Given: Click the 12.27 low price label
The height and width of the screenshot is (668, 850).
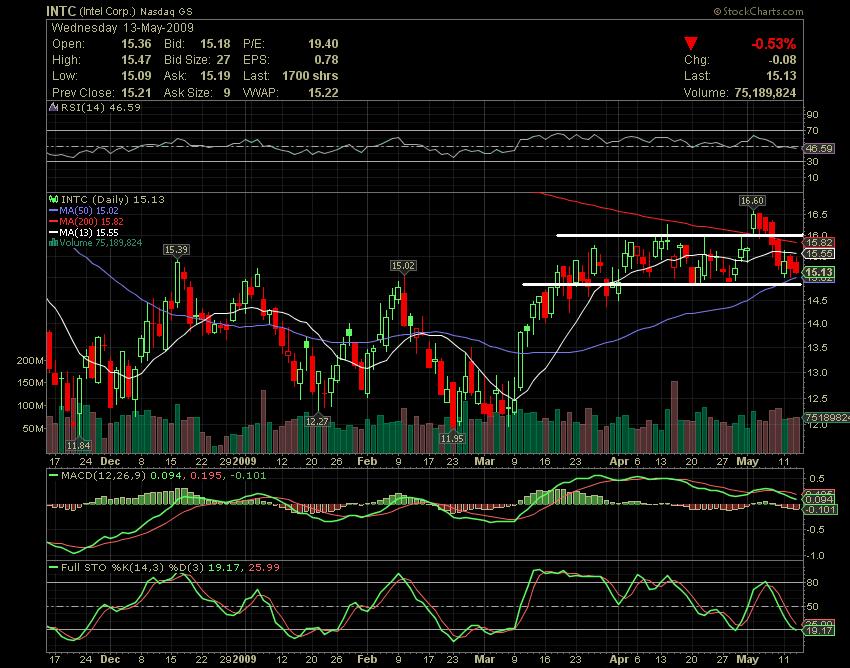Looking at the screenshot, I should click(317, 421).
